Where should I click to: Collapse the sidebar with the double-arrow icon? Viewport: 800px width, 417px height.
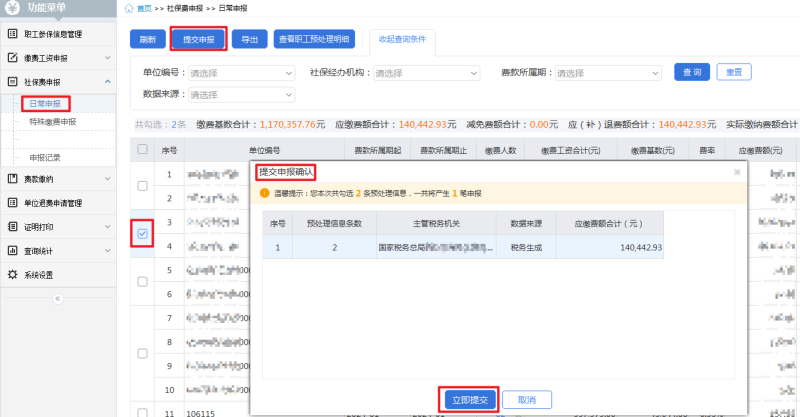coord(57,299)
